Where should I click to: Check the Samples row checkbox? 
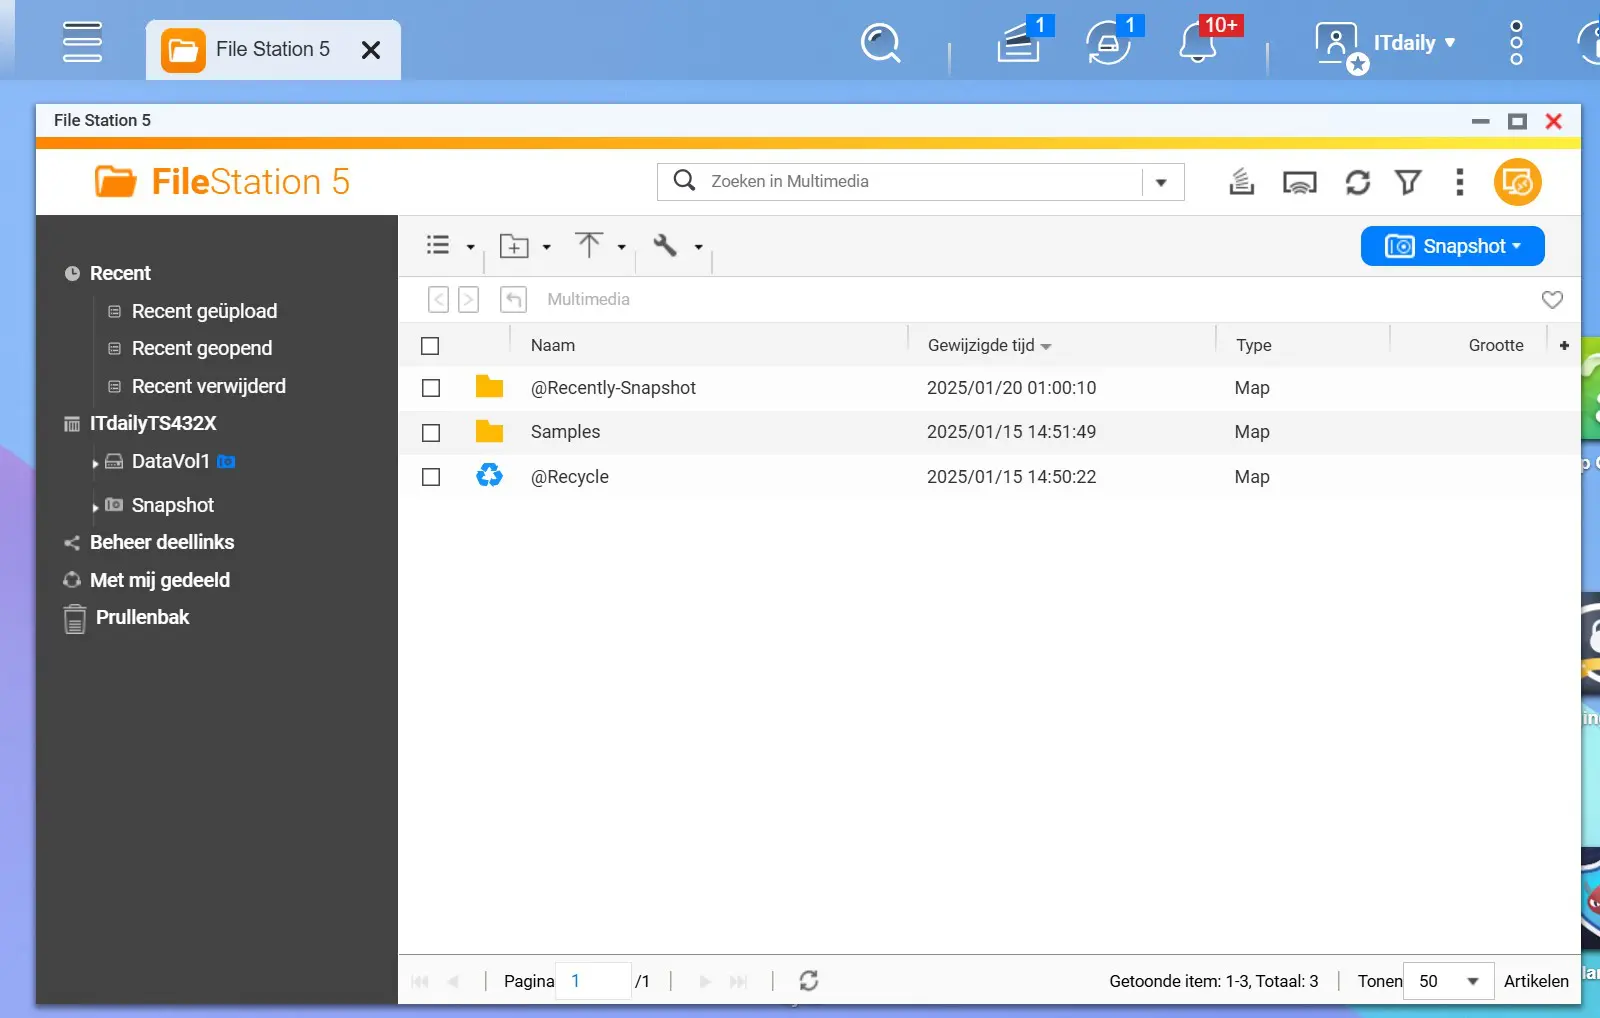(431, 433)
